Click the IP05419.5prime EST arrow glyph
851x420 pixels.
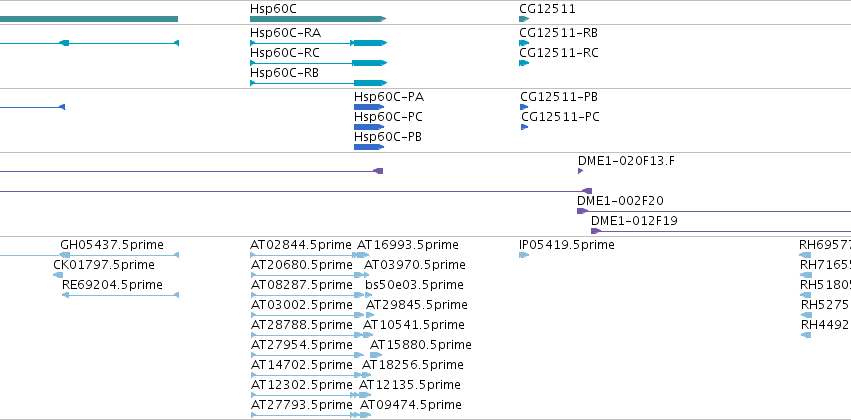tap(524, 255)
